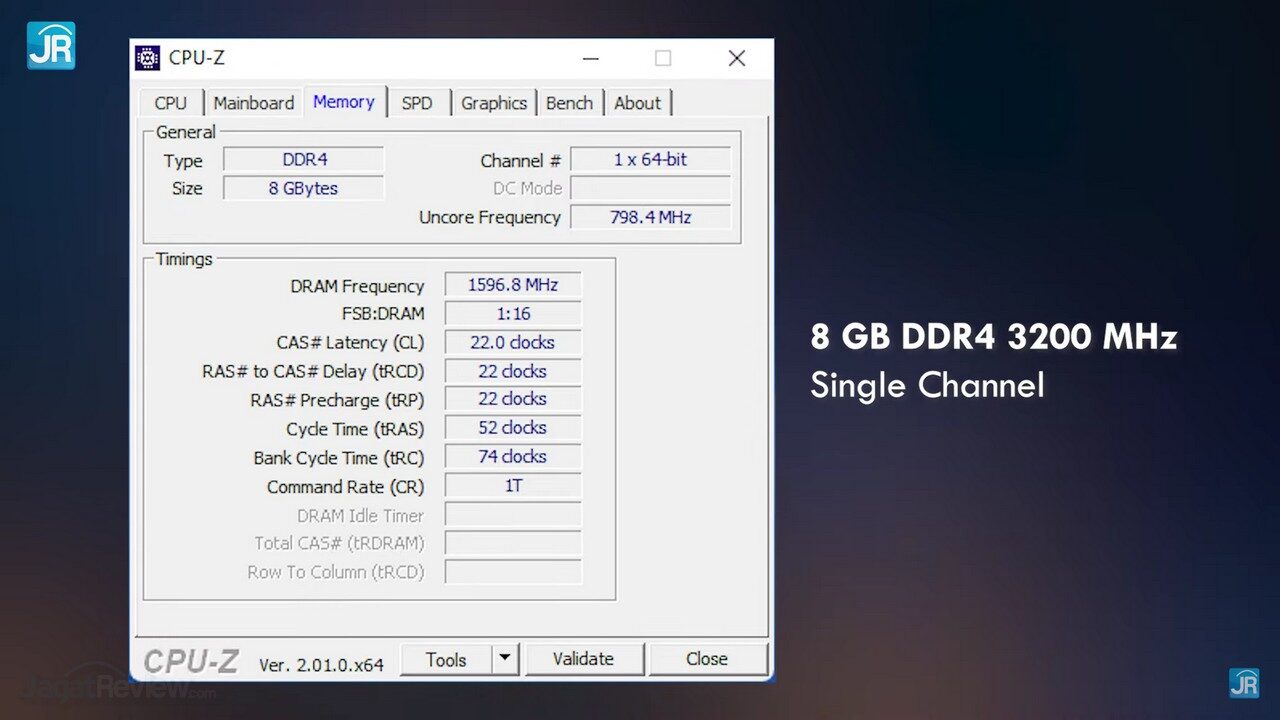Viewport: 1280px width, 720px height.
Task: Click the JR logo in bottom-right corner
Action: click(x=1244, y=683)
